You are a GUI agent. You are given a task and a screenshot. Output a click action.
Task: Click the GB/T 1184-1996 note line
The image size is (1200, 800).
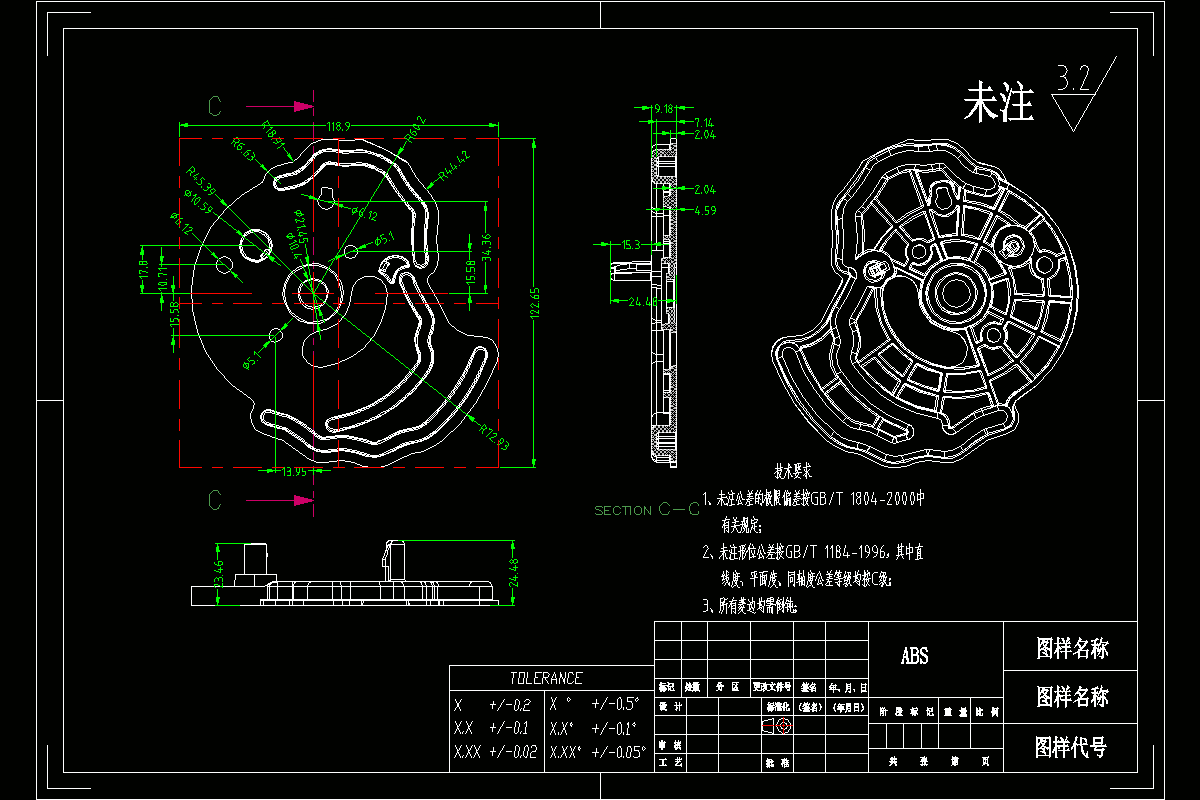pos(812,551)
